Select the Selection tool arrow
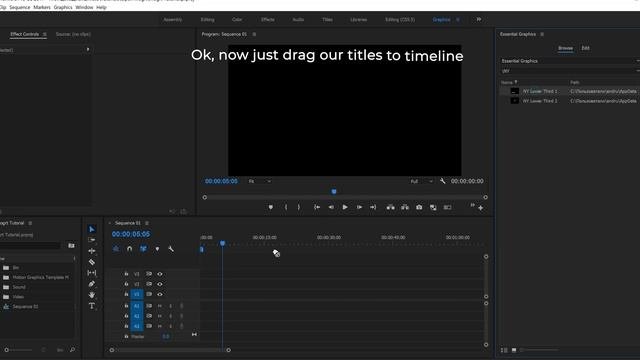Viewport: 640px width, 360px height. tap(92, 229)
